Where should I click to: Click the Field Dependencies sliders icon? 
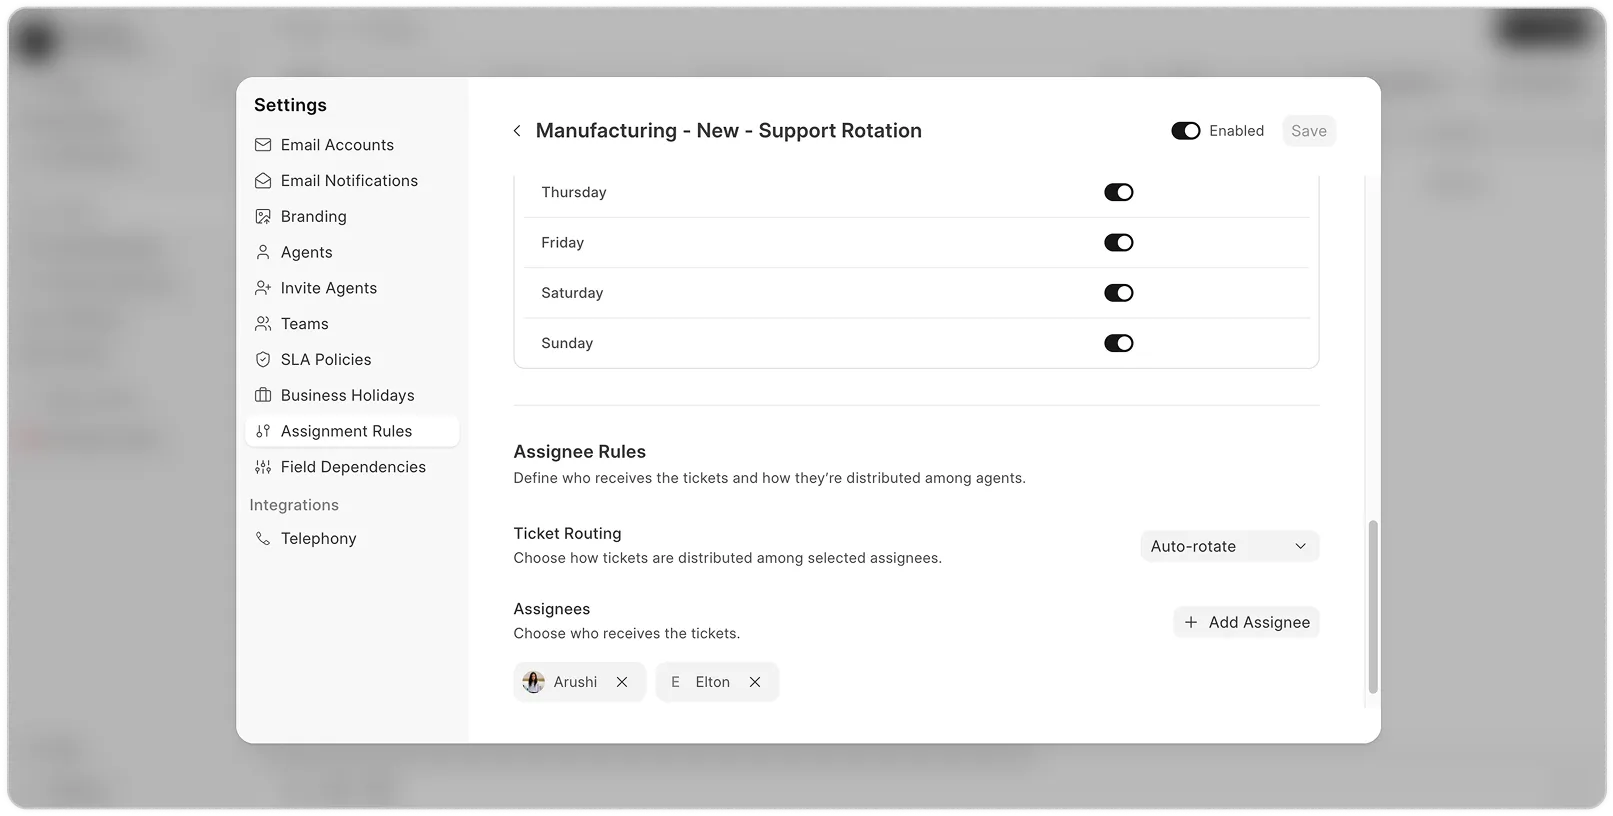point(263,467)
